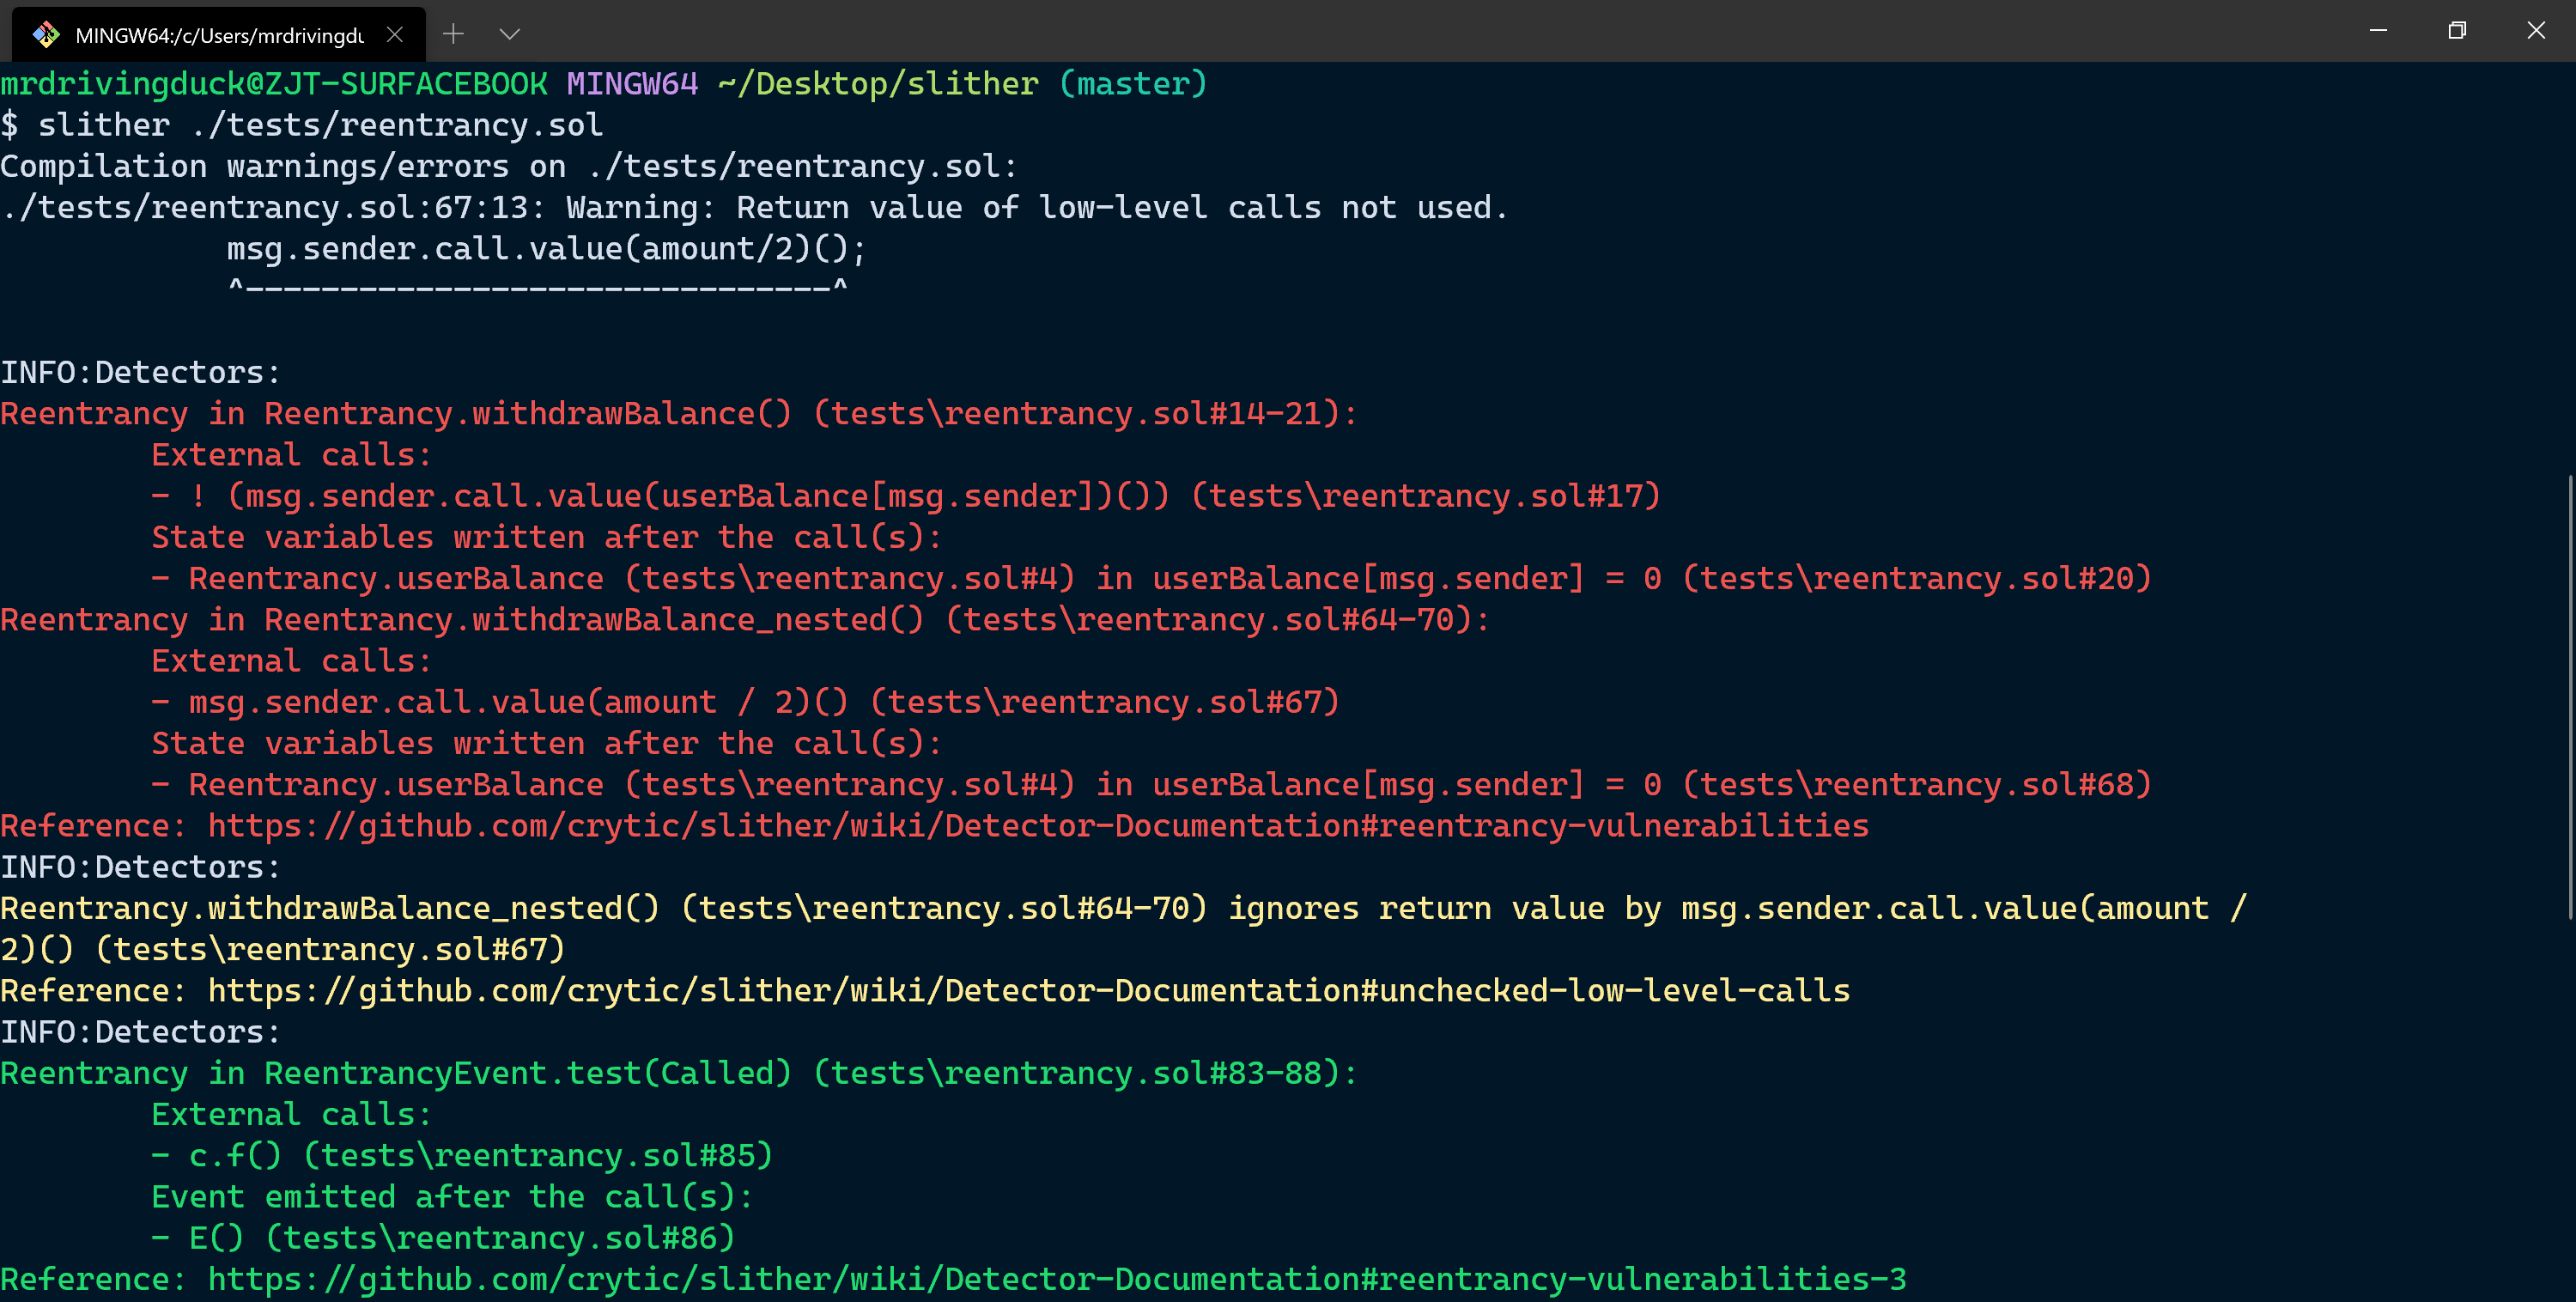
Task: Click 'Event emitted after the call(s):' line
Action: pyautogui.click(x=452, y=1197)
